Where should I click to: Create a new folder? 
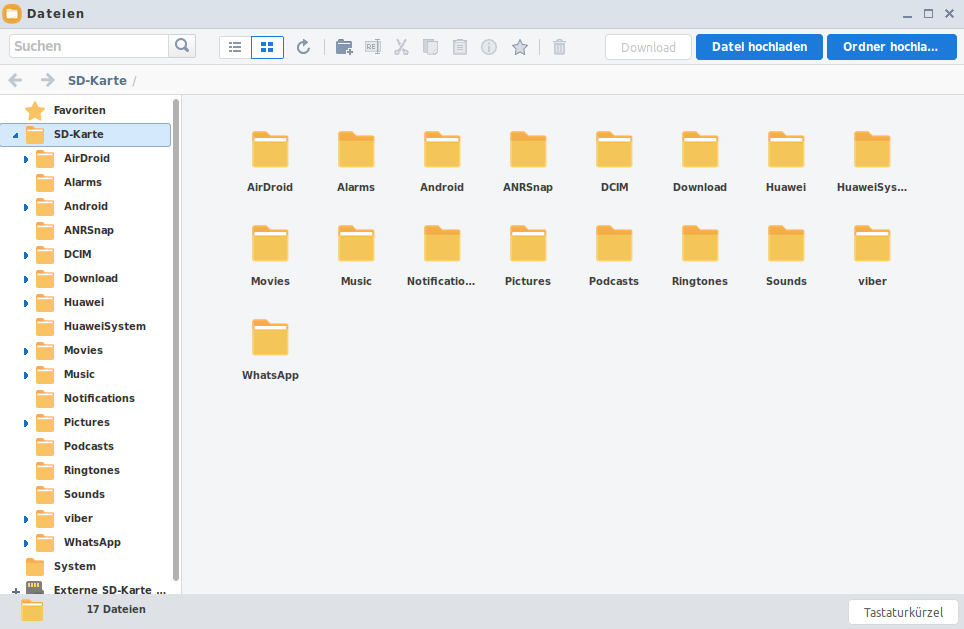coord(344,47)
